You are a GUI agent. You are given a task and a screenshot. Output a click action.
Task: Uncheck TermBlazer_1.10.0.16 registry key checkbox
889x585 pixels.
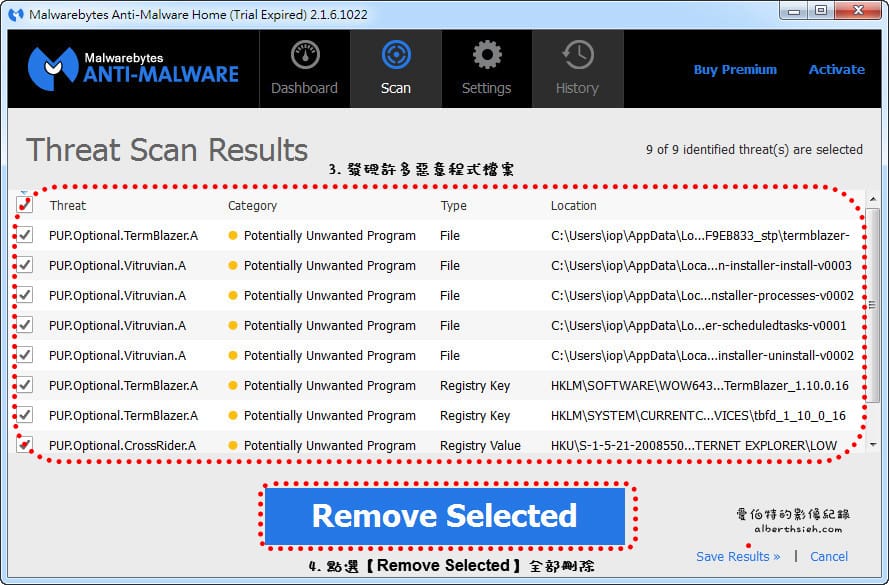tap(24, 385)
